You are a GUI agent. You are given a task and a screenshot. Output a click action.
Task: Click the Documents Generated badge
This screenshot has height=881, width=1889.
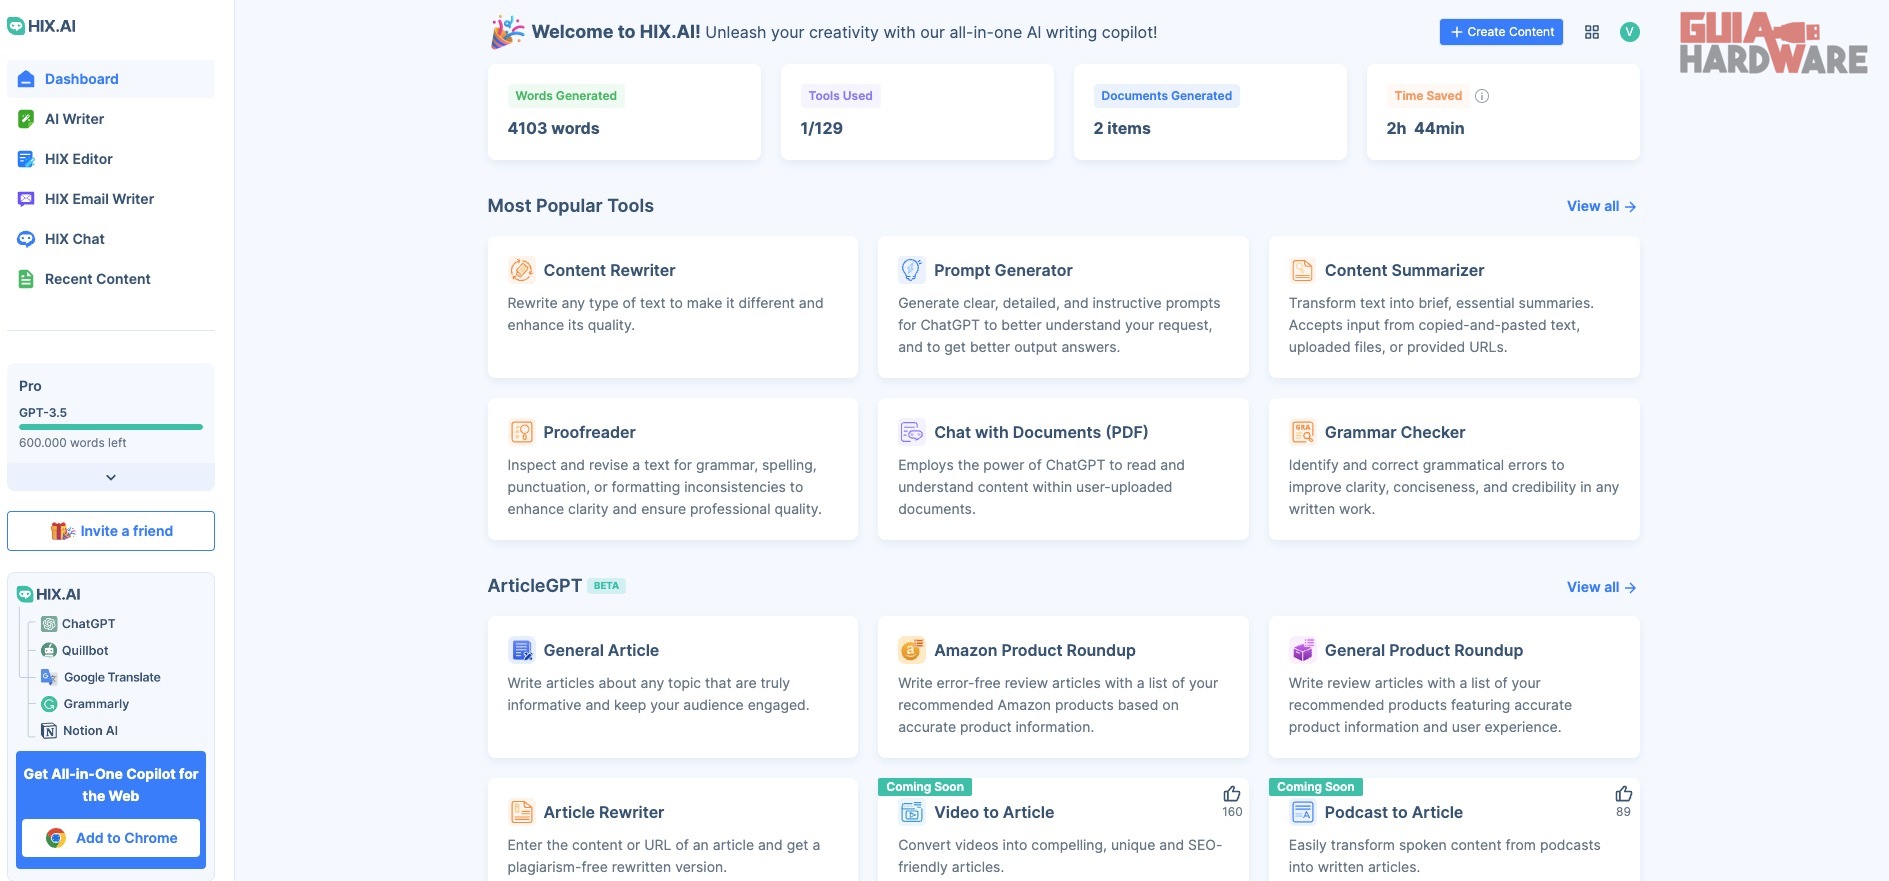tap(1166, 96)
